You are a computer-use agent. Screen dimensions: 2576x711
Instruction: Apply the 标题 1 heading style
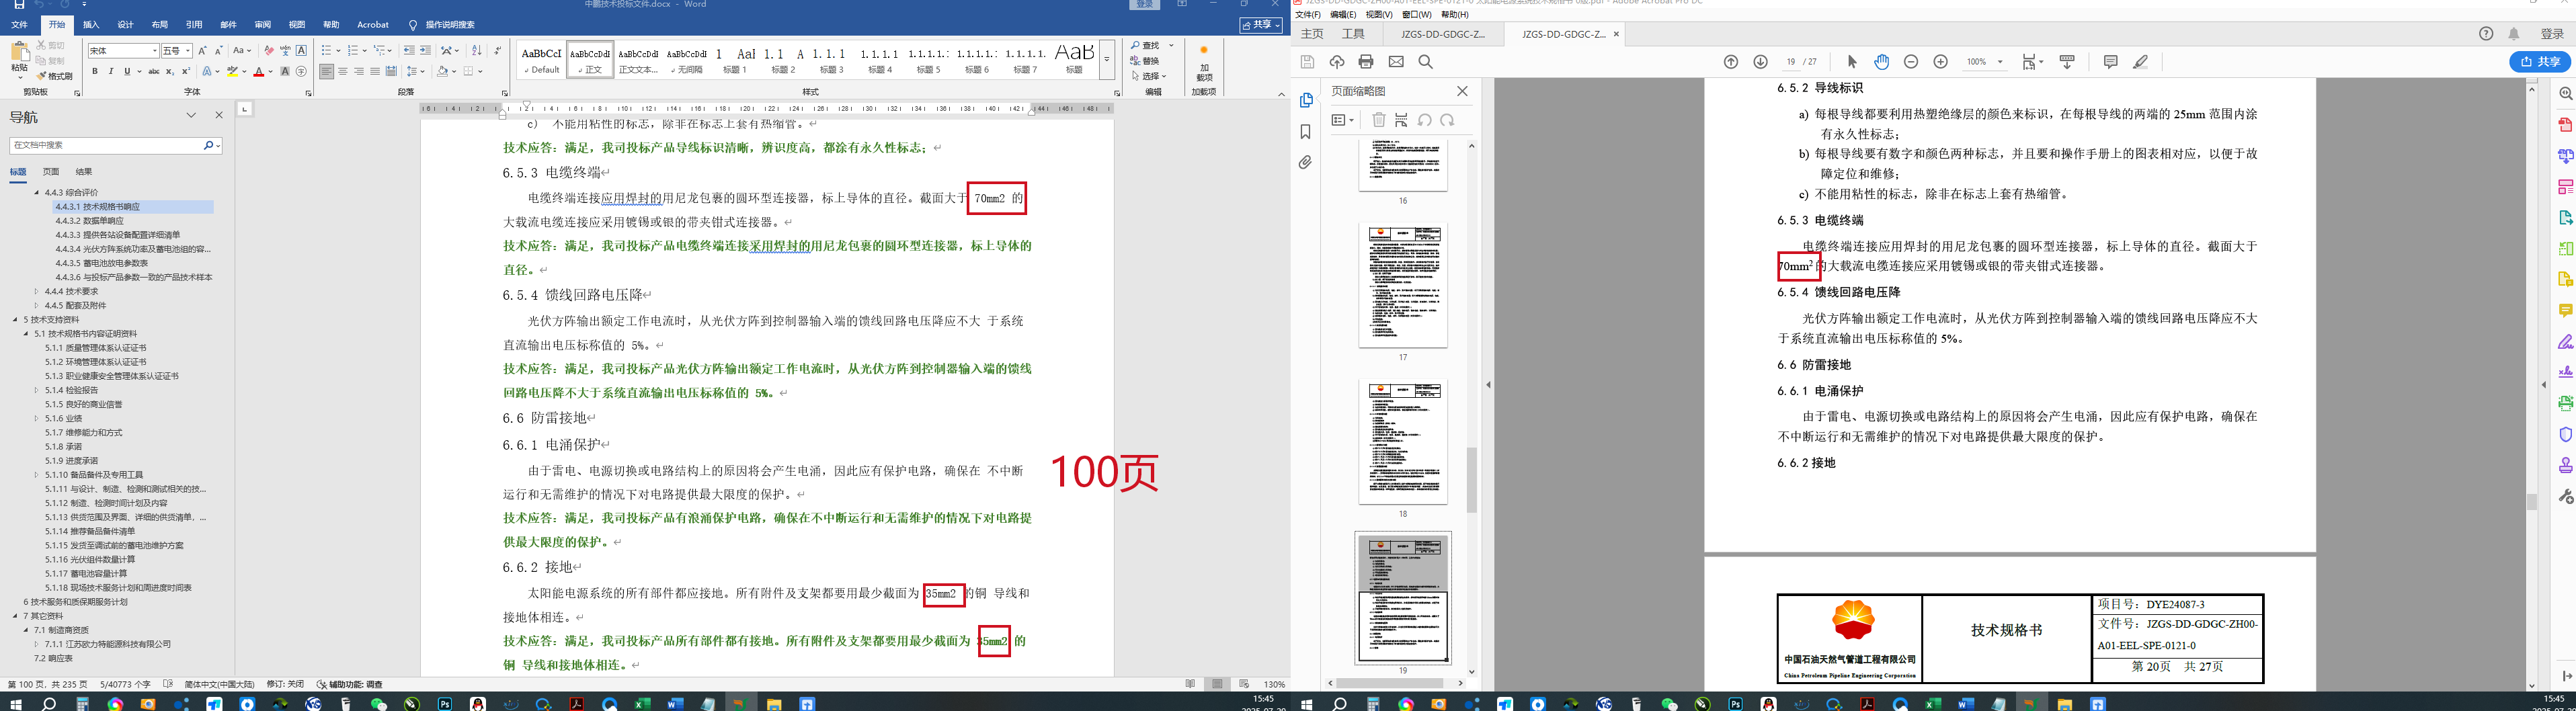(x=736, y=59)
